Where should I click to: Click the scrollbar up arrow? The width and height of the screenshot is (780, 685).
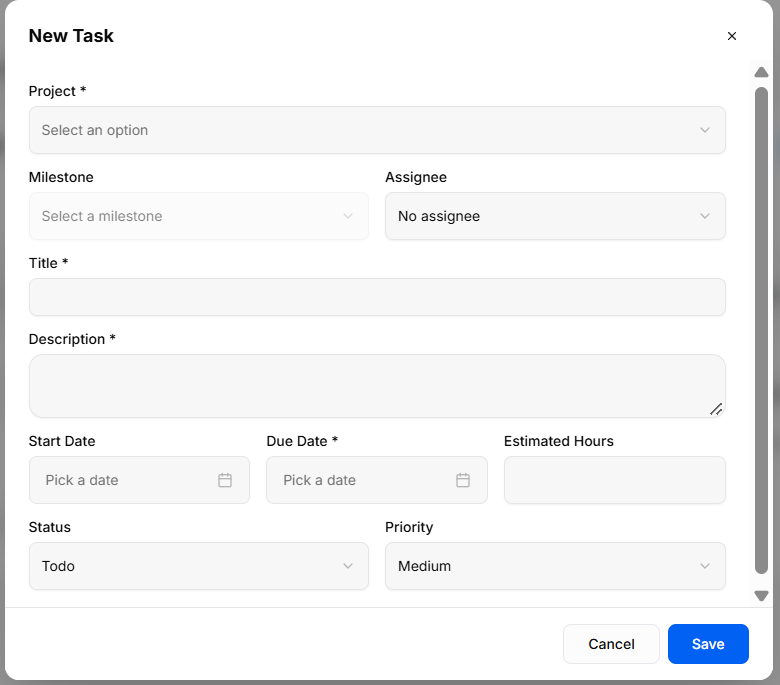(x=761, y=72)
